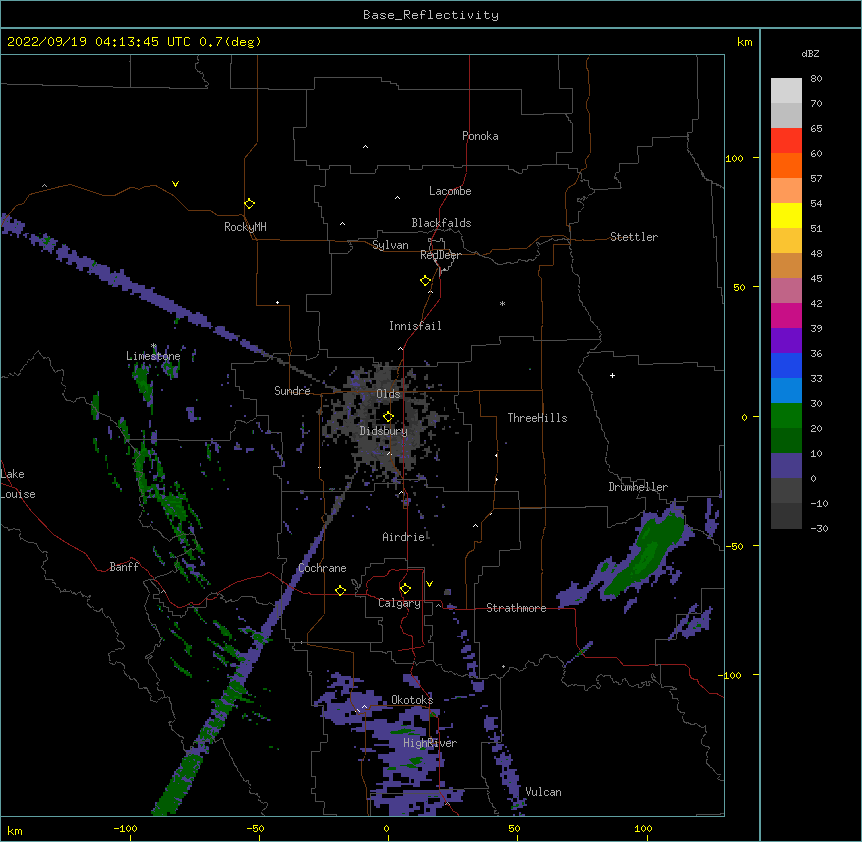Click the Lacombe city label
This screenshot has height=842, width=862.
(x=450, y=191)
